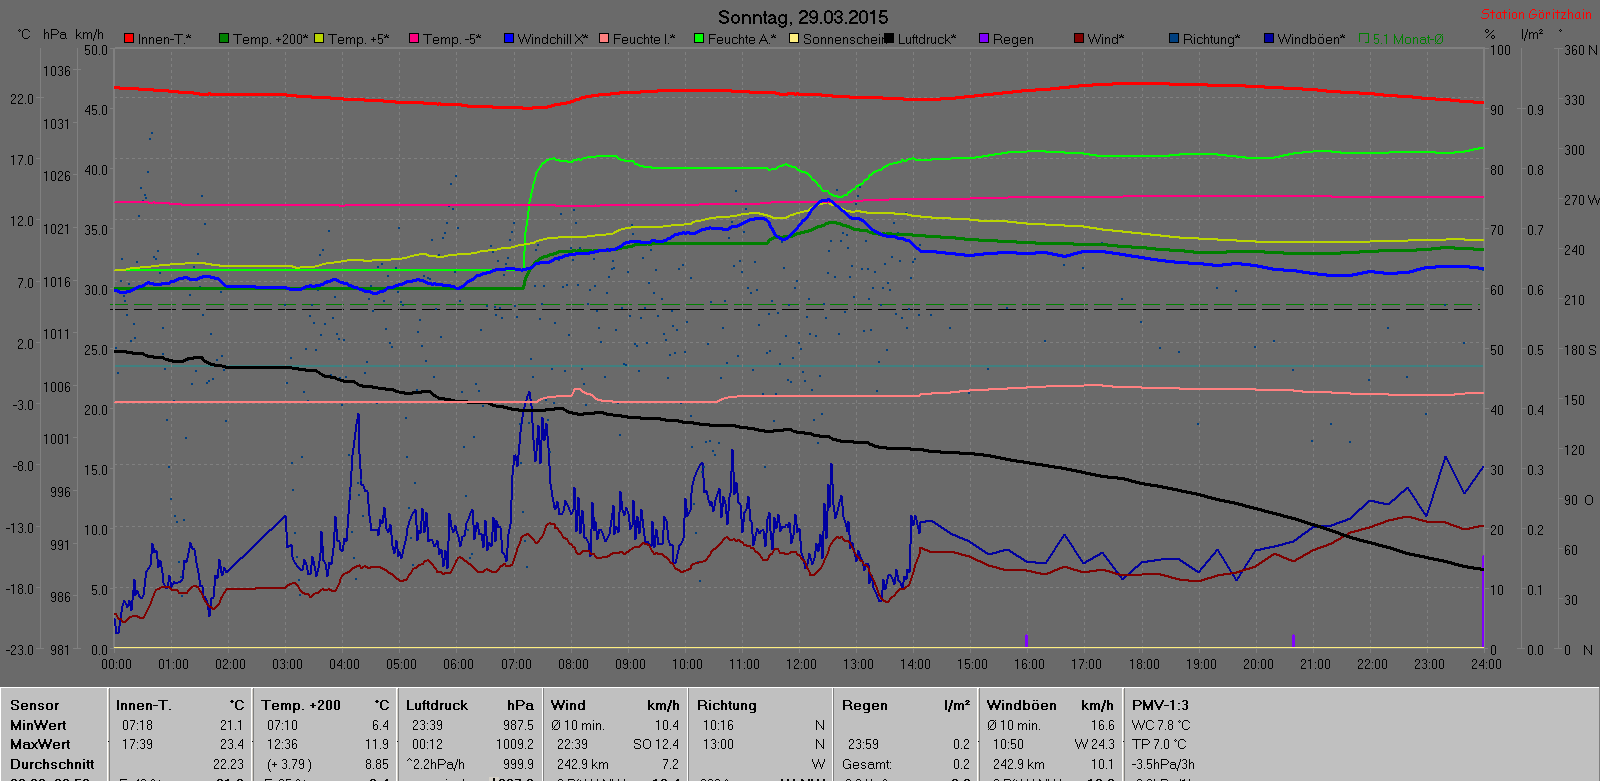The width and height of the screenshot is (1600, 781).
Task: Select the MinWert row label
Action: tap(38, 725)
